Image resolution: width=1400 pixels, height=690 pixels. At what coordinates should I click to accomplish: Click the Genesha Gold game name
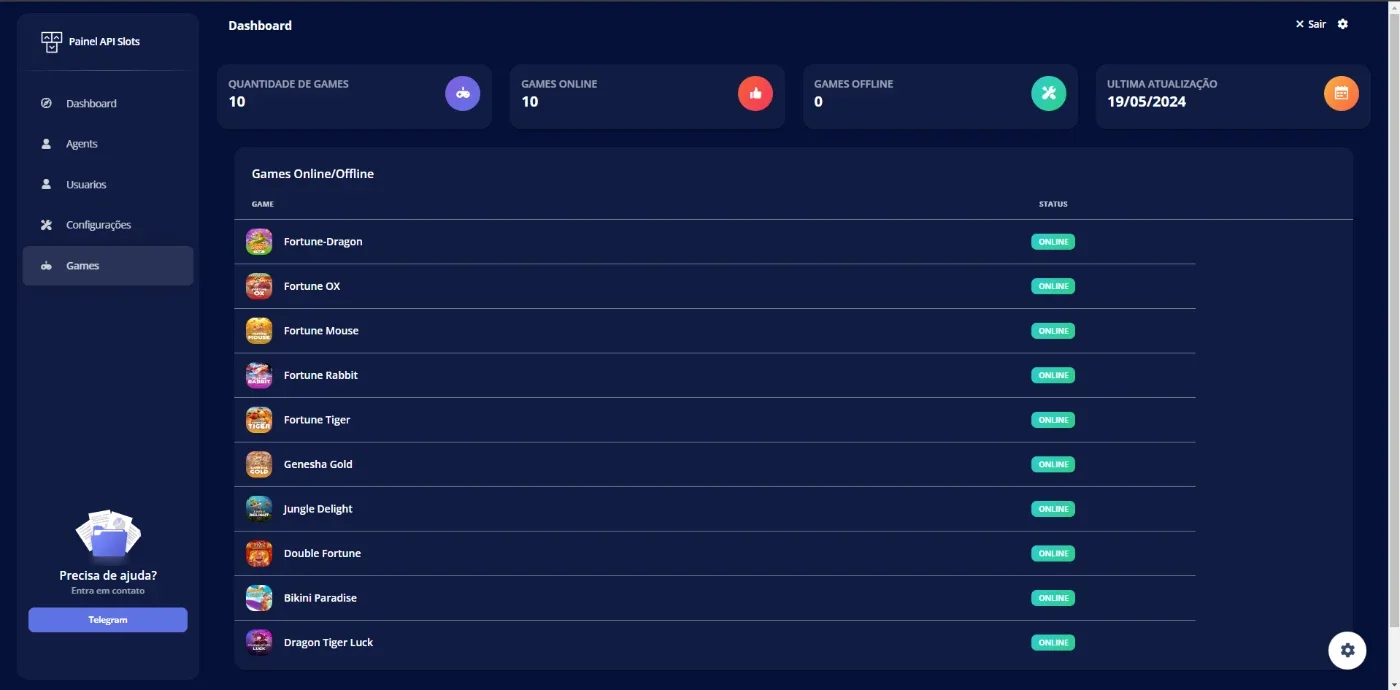[x=318, y=464]
